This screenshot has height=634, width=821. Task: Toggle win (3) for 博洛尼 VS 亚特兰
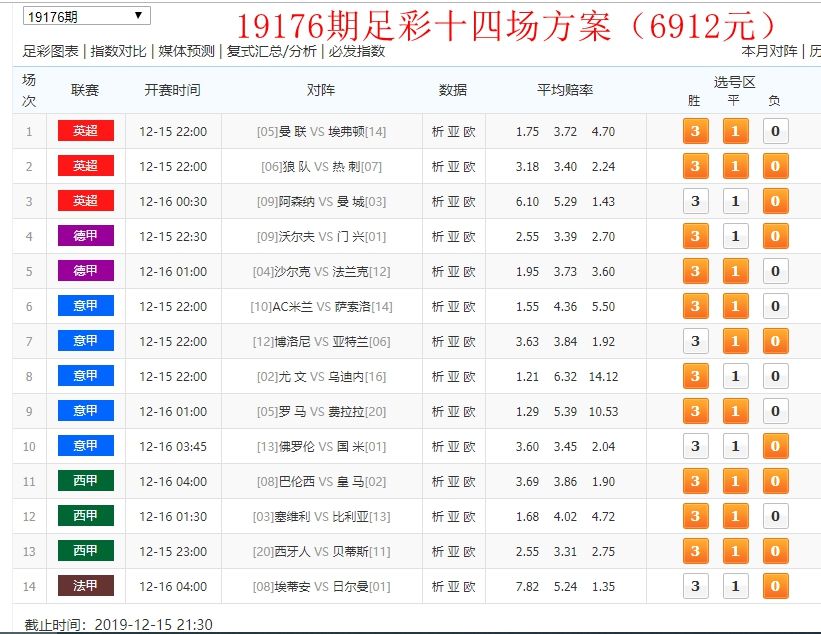(x=695, y=341)
